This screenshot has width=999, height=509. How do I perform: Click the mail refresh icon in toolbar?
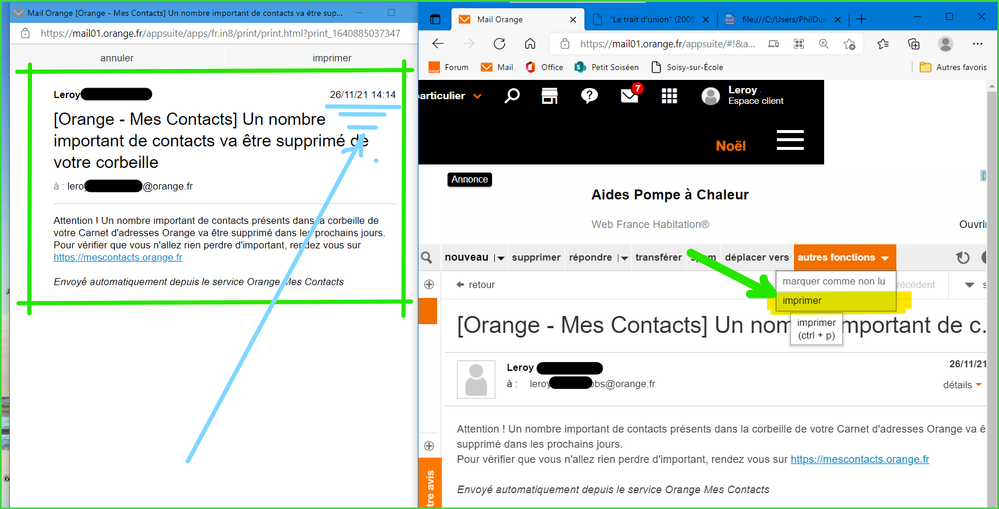963,258
